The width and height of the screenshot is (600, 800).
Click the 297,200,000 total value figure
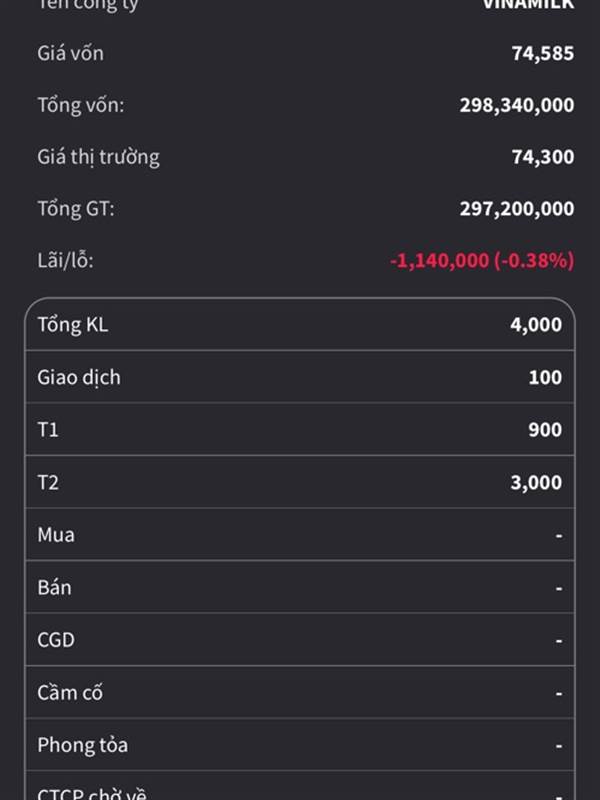517,209
